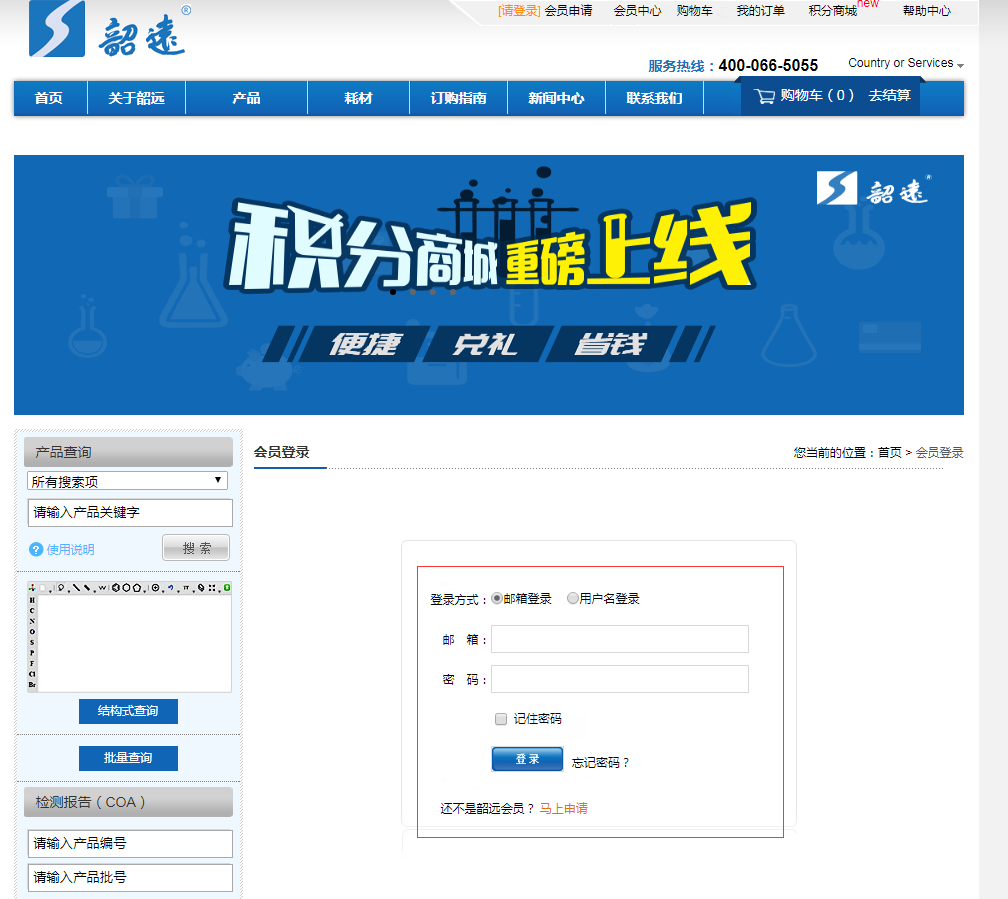Click the first banner carousel dot
Viewport: 1008px width, 899px height.
click(x=393, y=292)
